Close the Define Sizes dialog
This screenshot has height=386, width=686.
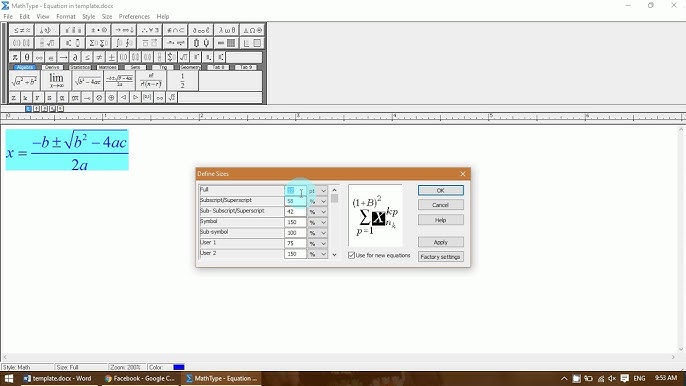pyautogui.click(x=463, y=174)
